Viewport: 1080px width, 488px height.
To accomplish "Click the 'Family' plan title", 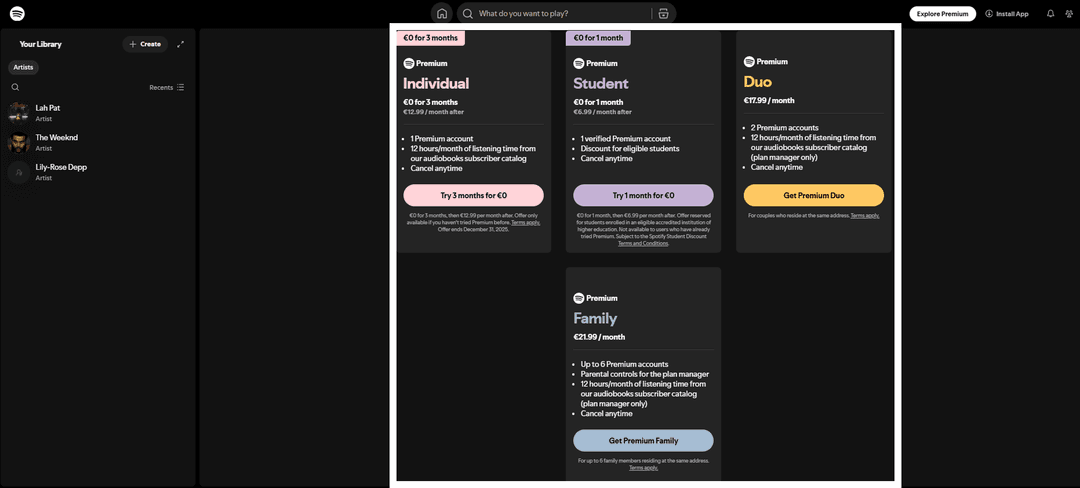I will (x=595, y=318).
